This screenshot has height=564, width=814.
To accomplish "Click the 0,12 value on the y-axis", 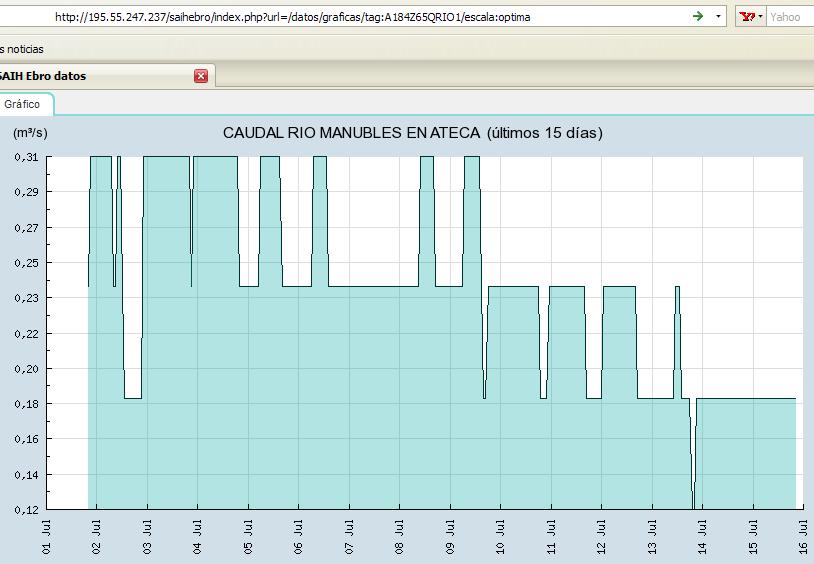I will click(26, 509).
